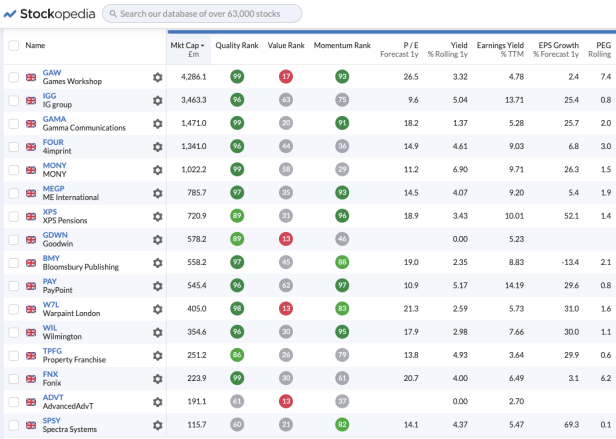Check the box for the PayPoint row

[13, 285]
